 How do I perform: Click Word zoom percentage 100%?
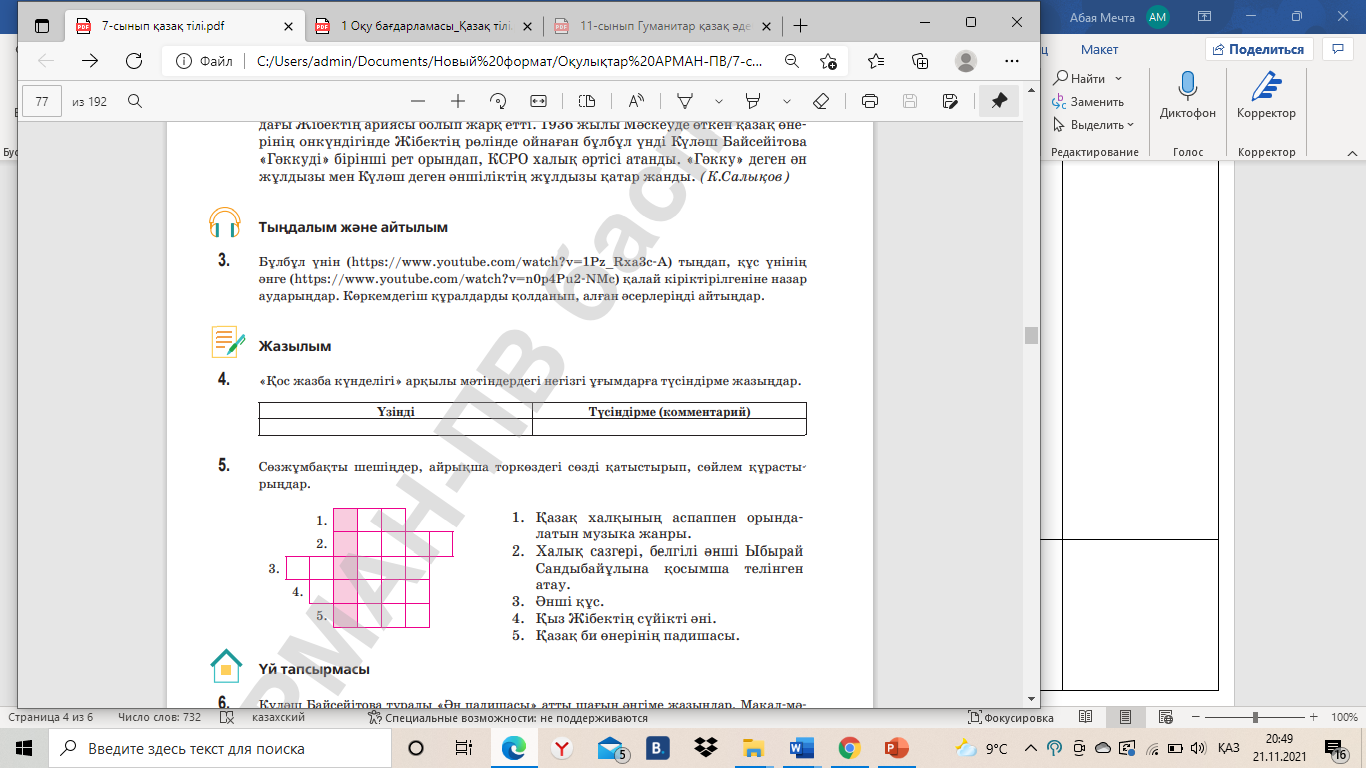point(1343,718)
